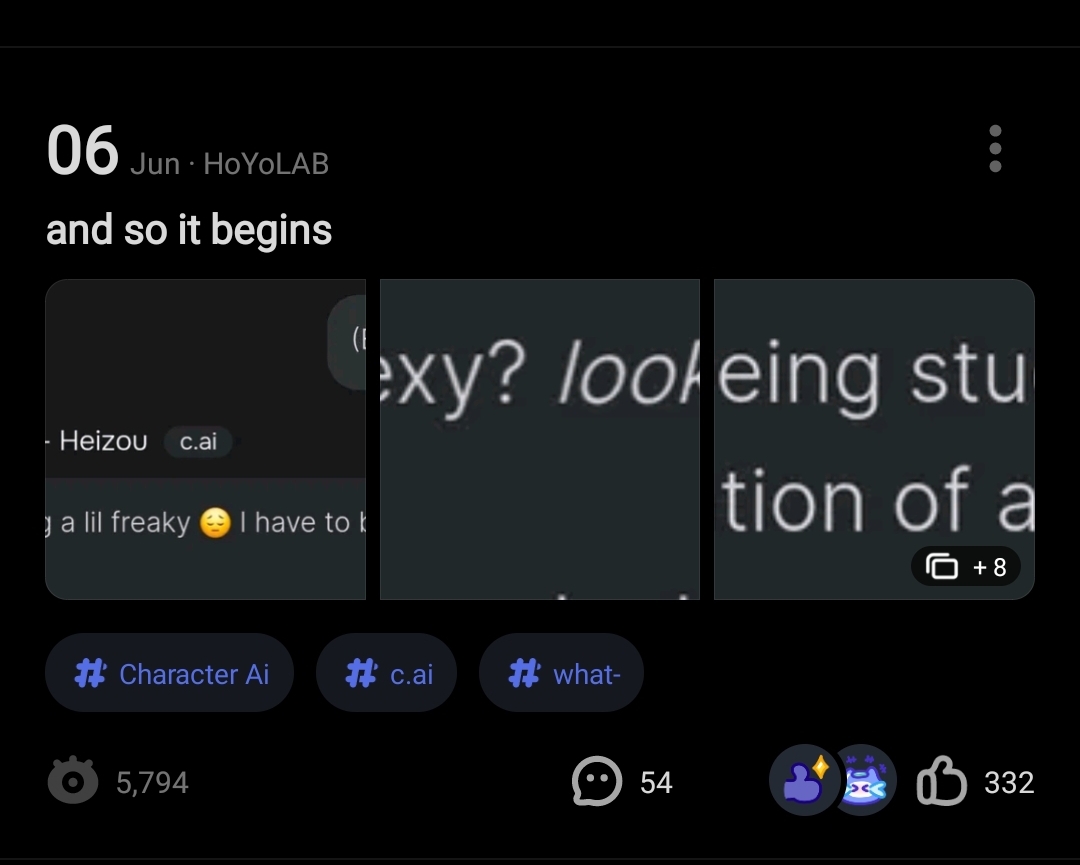1080x865 pixels.
Task: Open the third image thumbnail
Action: coord(873,420)
